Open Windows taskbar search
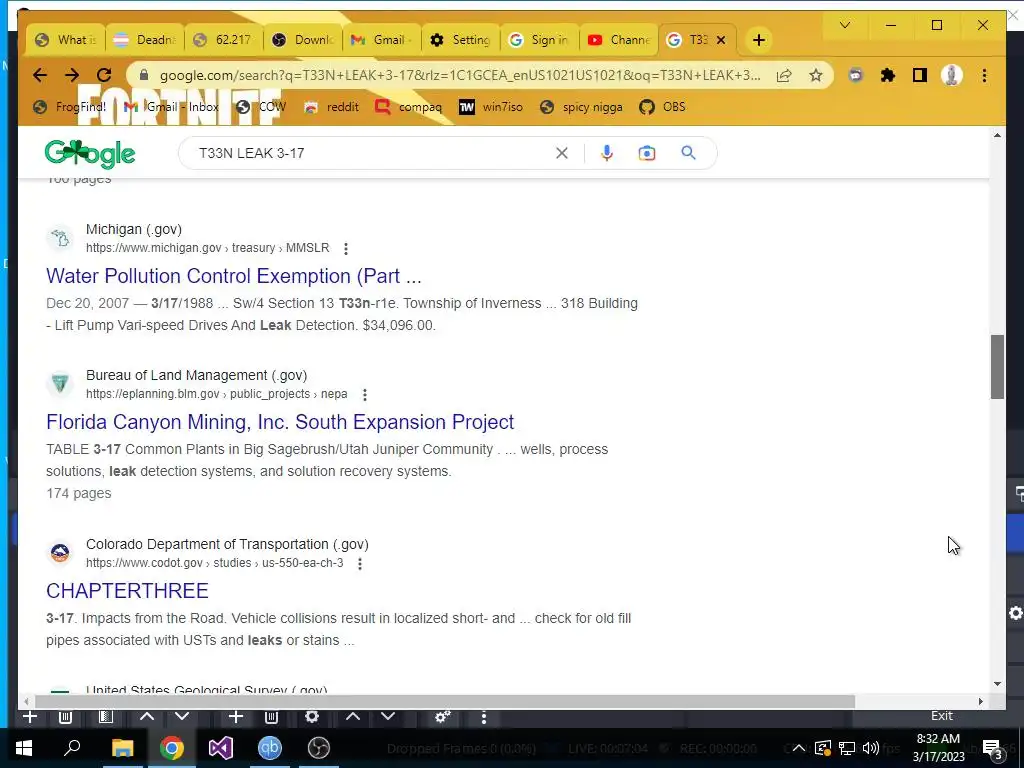Image resolution: width=1024 pixels, height=768 pixels. [x=72, y=748]
